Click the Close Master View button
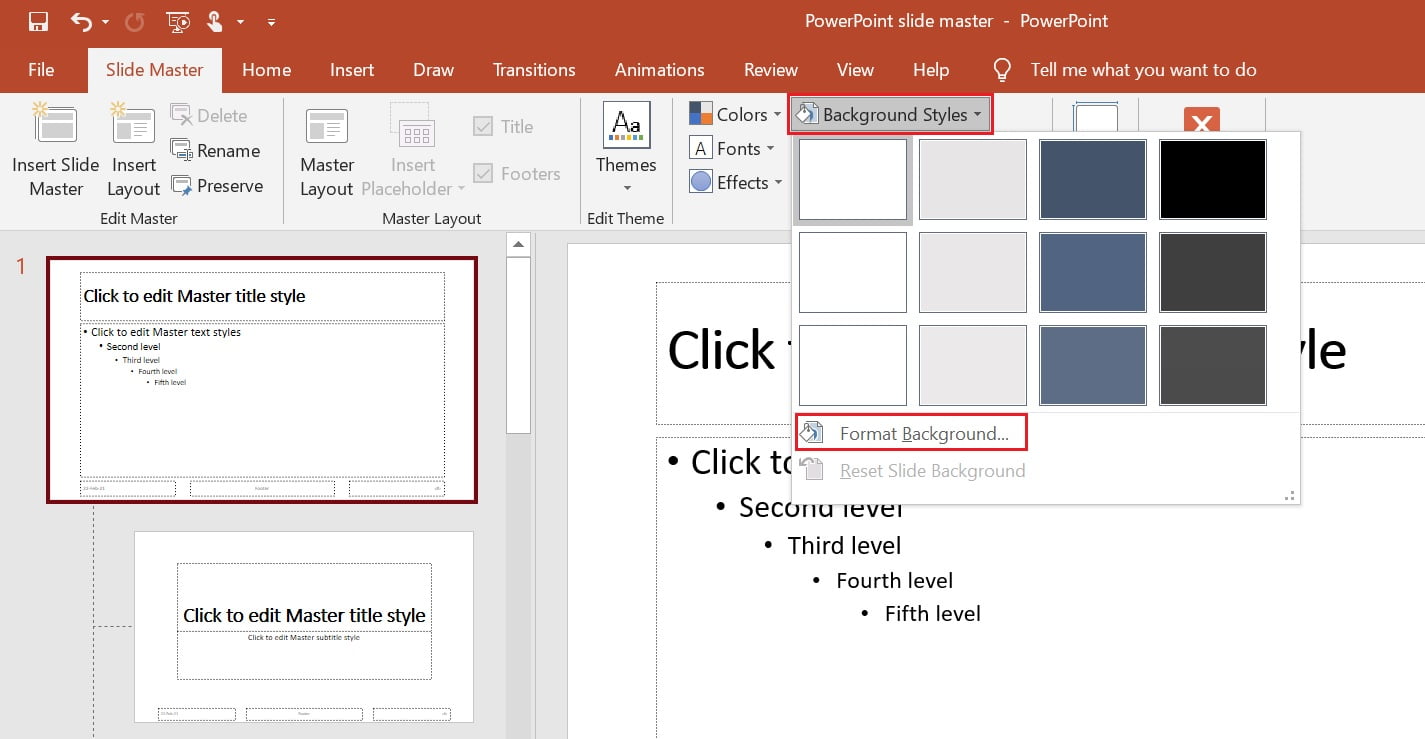1425x739 pixels. pyautogui.click(x=1201, y=123)
